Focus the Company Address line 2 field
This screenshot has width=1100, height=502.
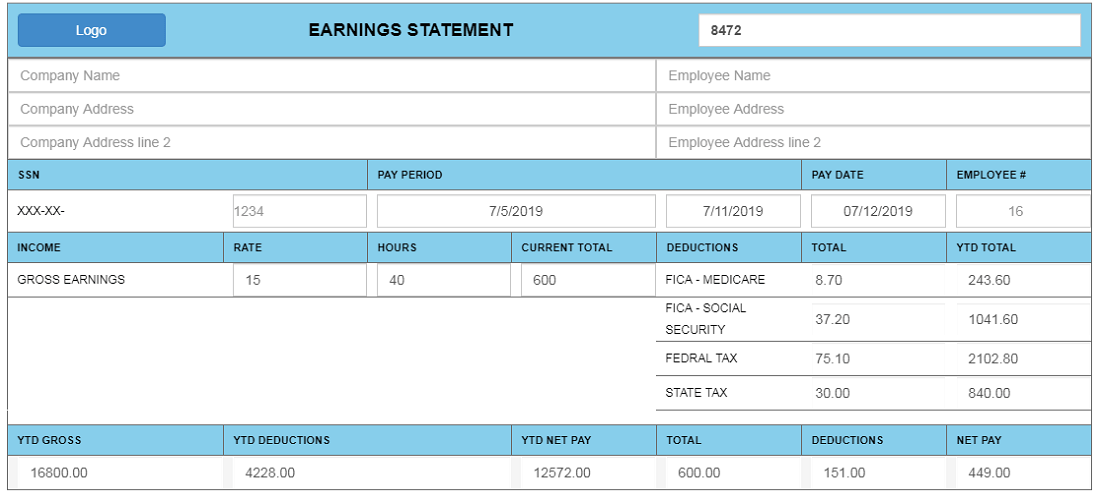(x=332, y=142)
